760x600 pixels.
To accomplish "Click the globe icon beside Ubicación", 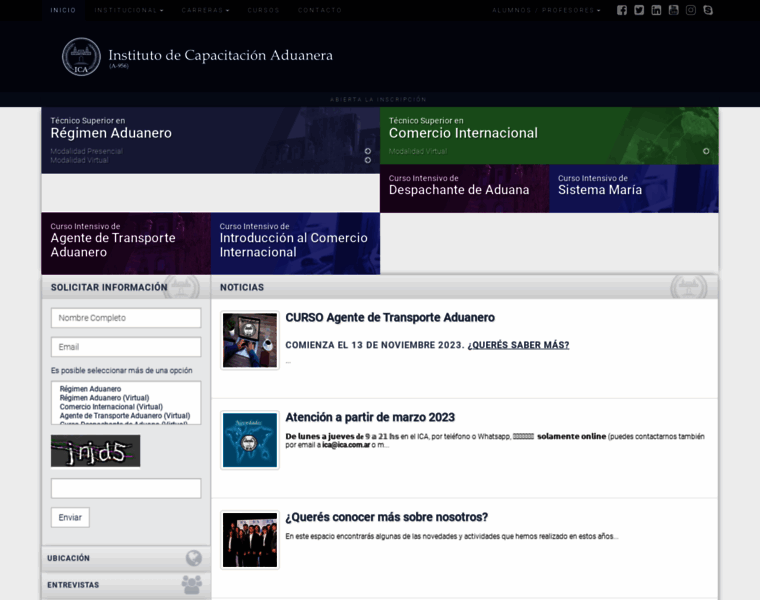I will pyautogui.click(x=193, y=558).
